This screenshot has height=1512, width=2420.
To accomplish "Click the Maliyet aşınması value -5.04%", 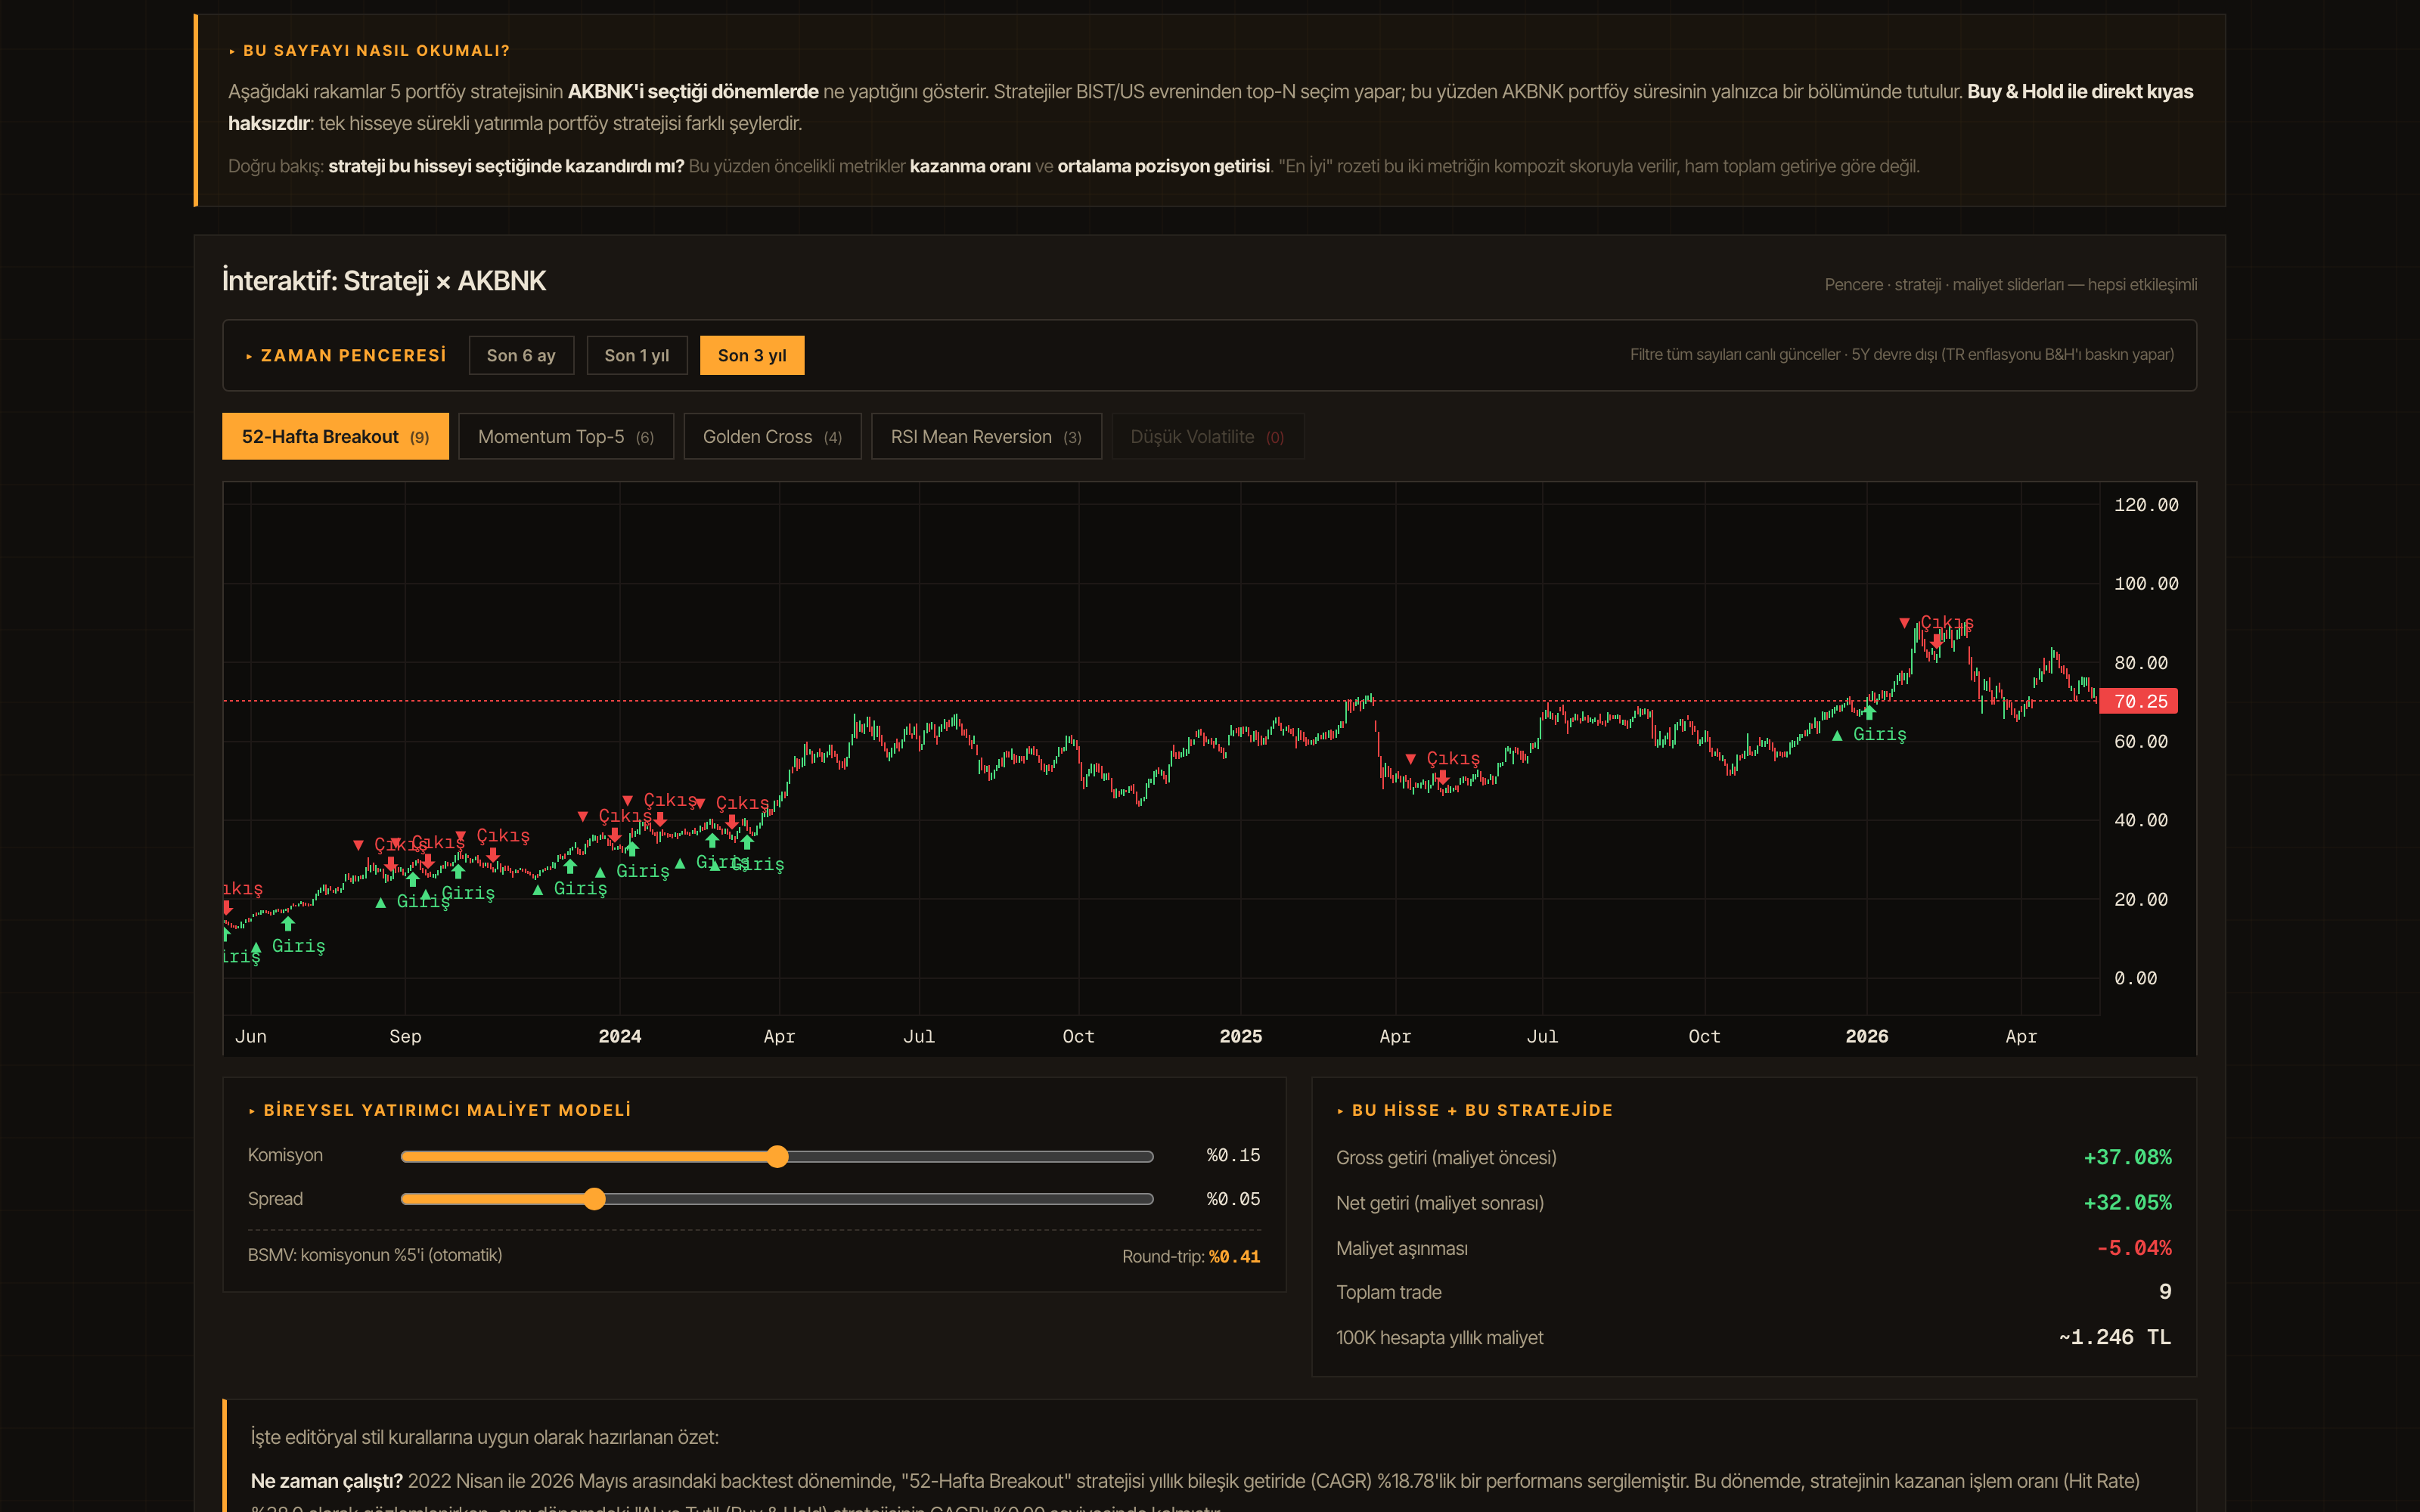I will click(x=2134, y=1248).
